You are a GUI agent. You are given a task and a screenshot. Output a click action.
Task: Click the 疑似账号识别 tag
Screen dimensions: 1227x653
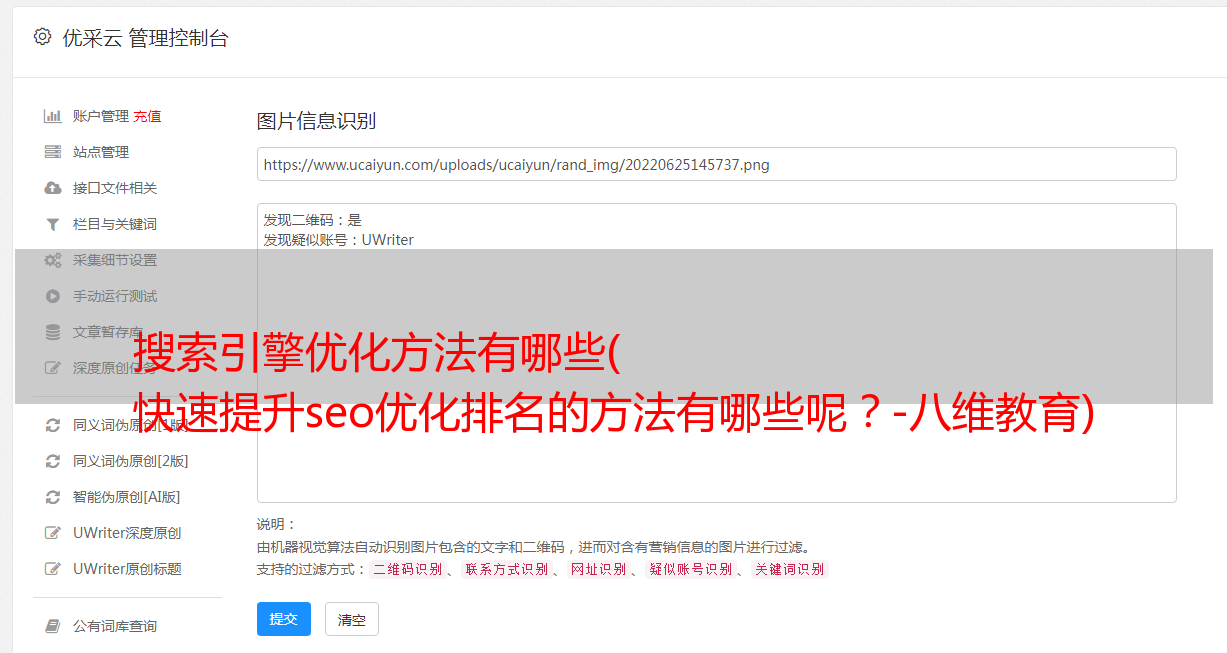click(x=691, y=569)
